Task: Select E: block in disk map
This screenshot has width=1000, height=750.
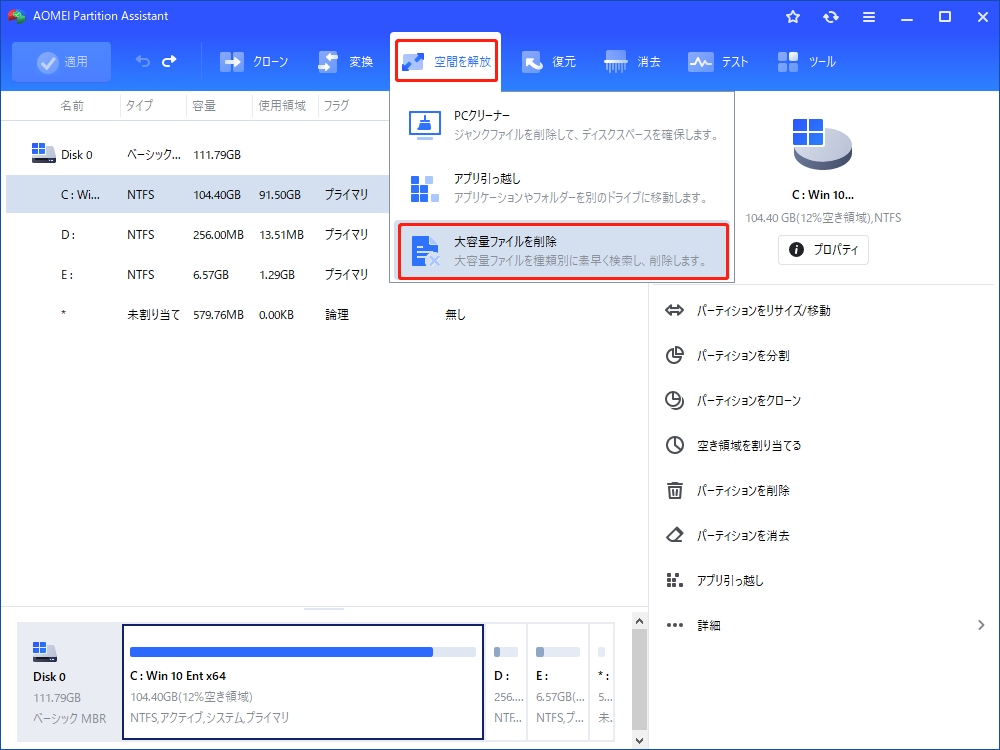Action: click(559, 682)
